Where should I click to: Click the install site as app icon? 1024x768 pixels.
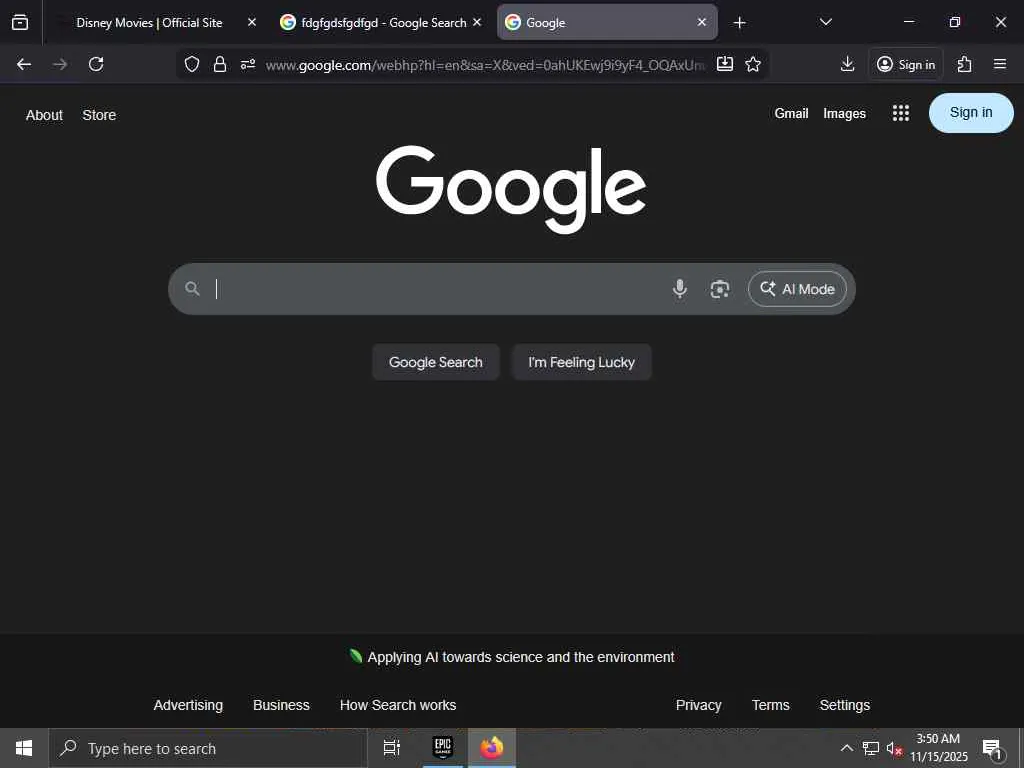(725, 64)
